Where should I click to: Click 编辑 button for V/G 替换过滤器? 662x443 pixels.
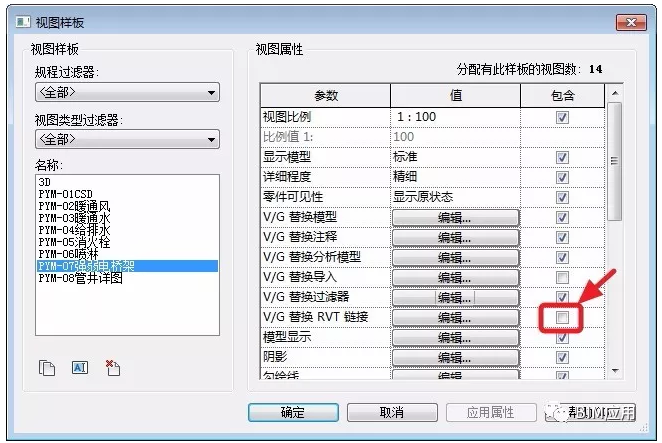455,297
